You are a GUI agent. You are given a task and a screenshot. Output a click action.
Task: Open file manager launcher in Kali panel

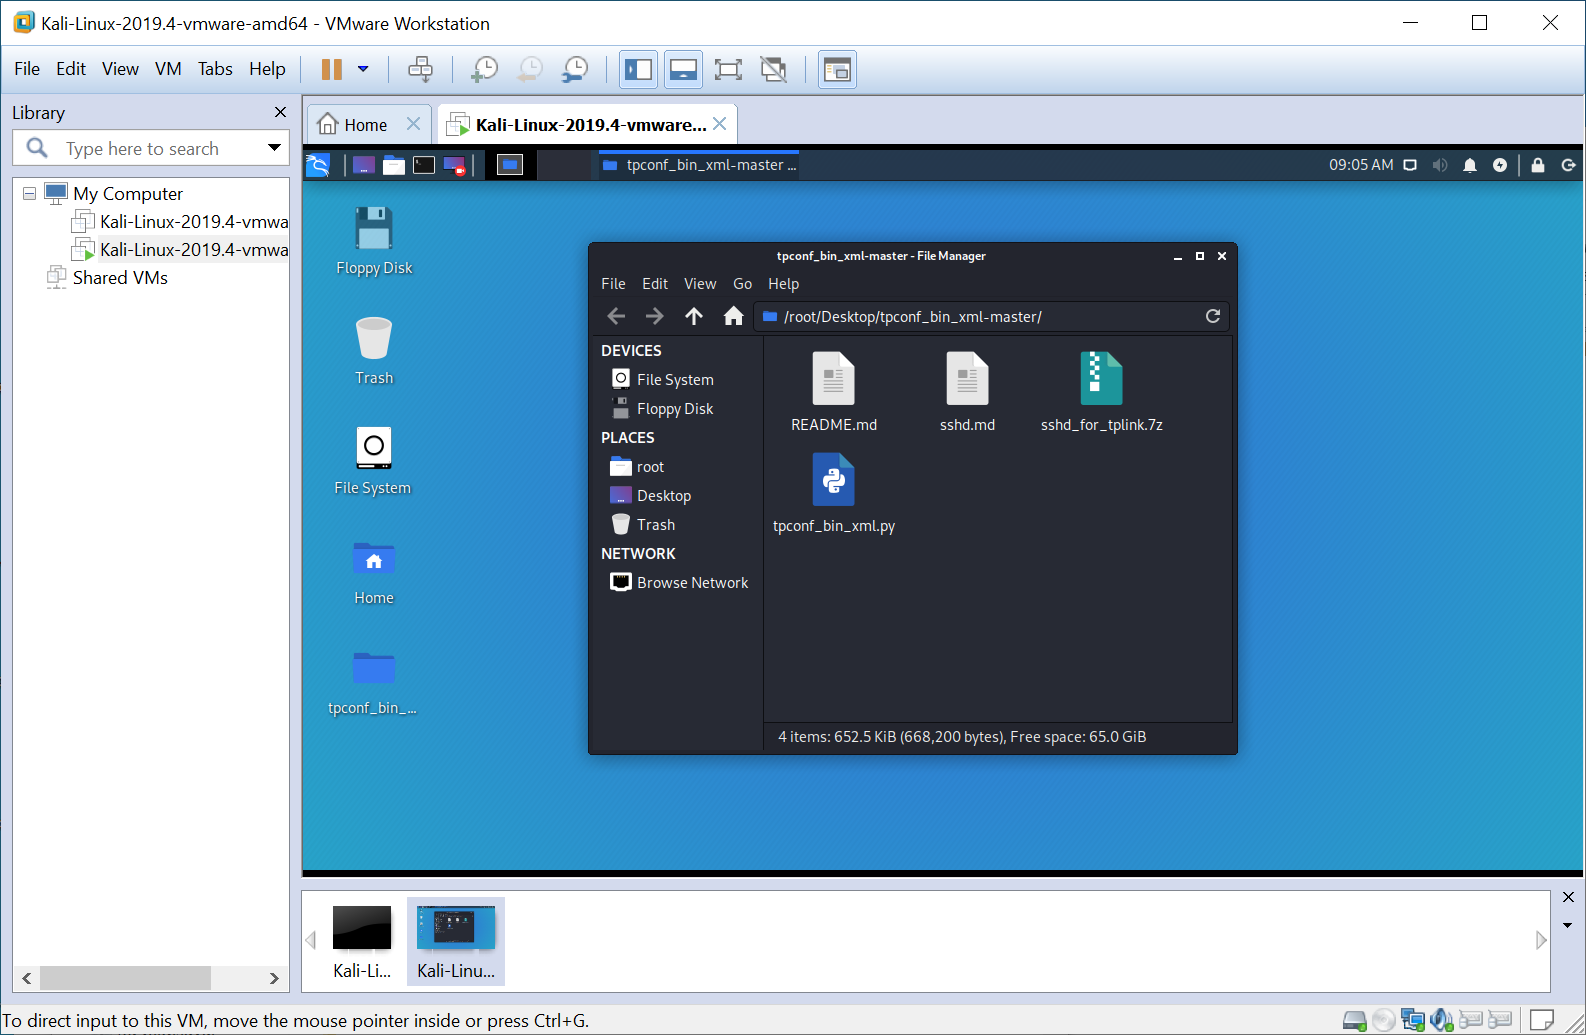[394, 165]
